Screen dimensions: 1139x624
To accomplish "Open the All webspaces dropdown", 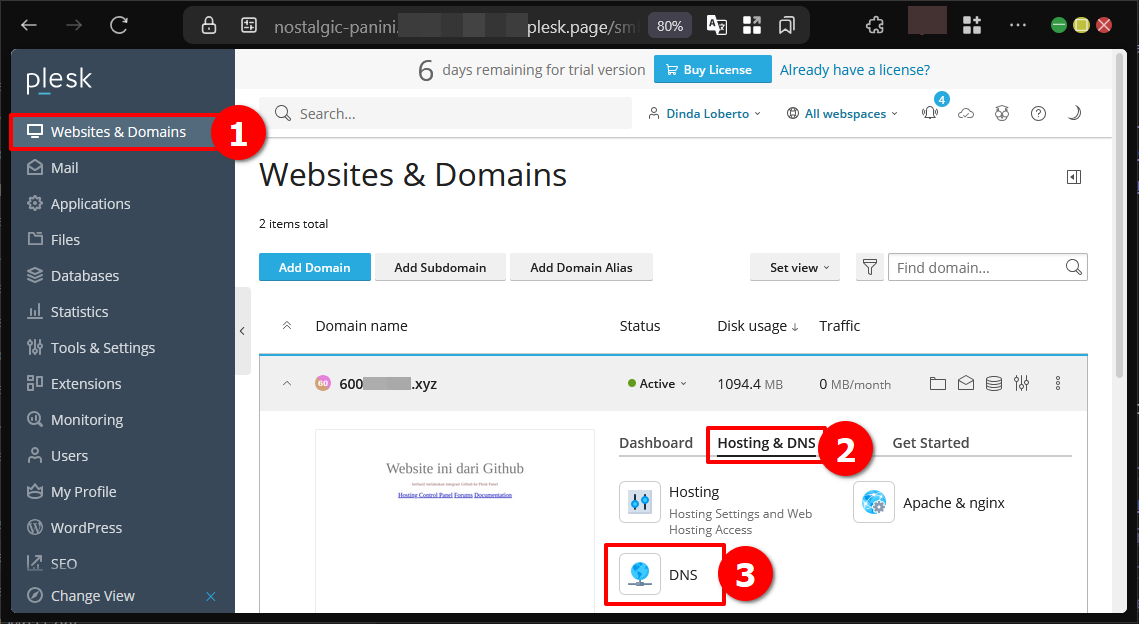I will coord(841,113).
